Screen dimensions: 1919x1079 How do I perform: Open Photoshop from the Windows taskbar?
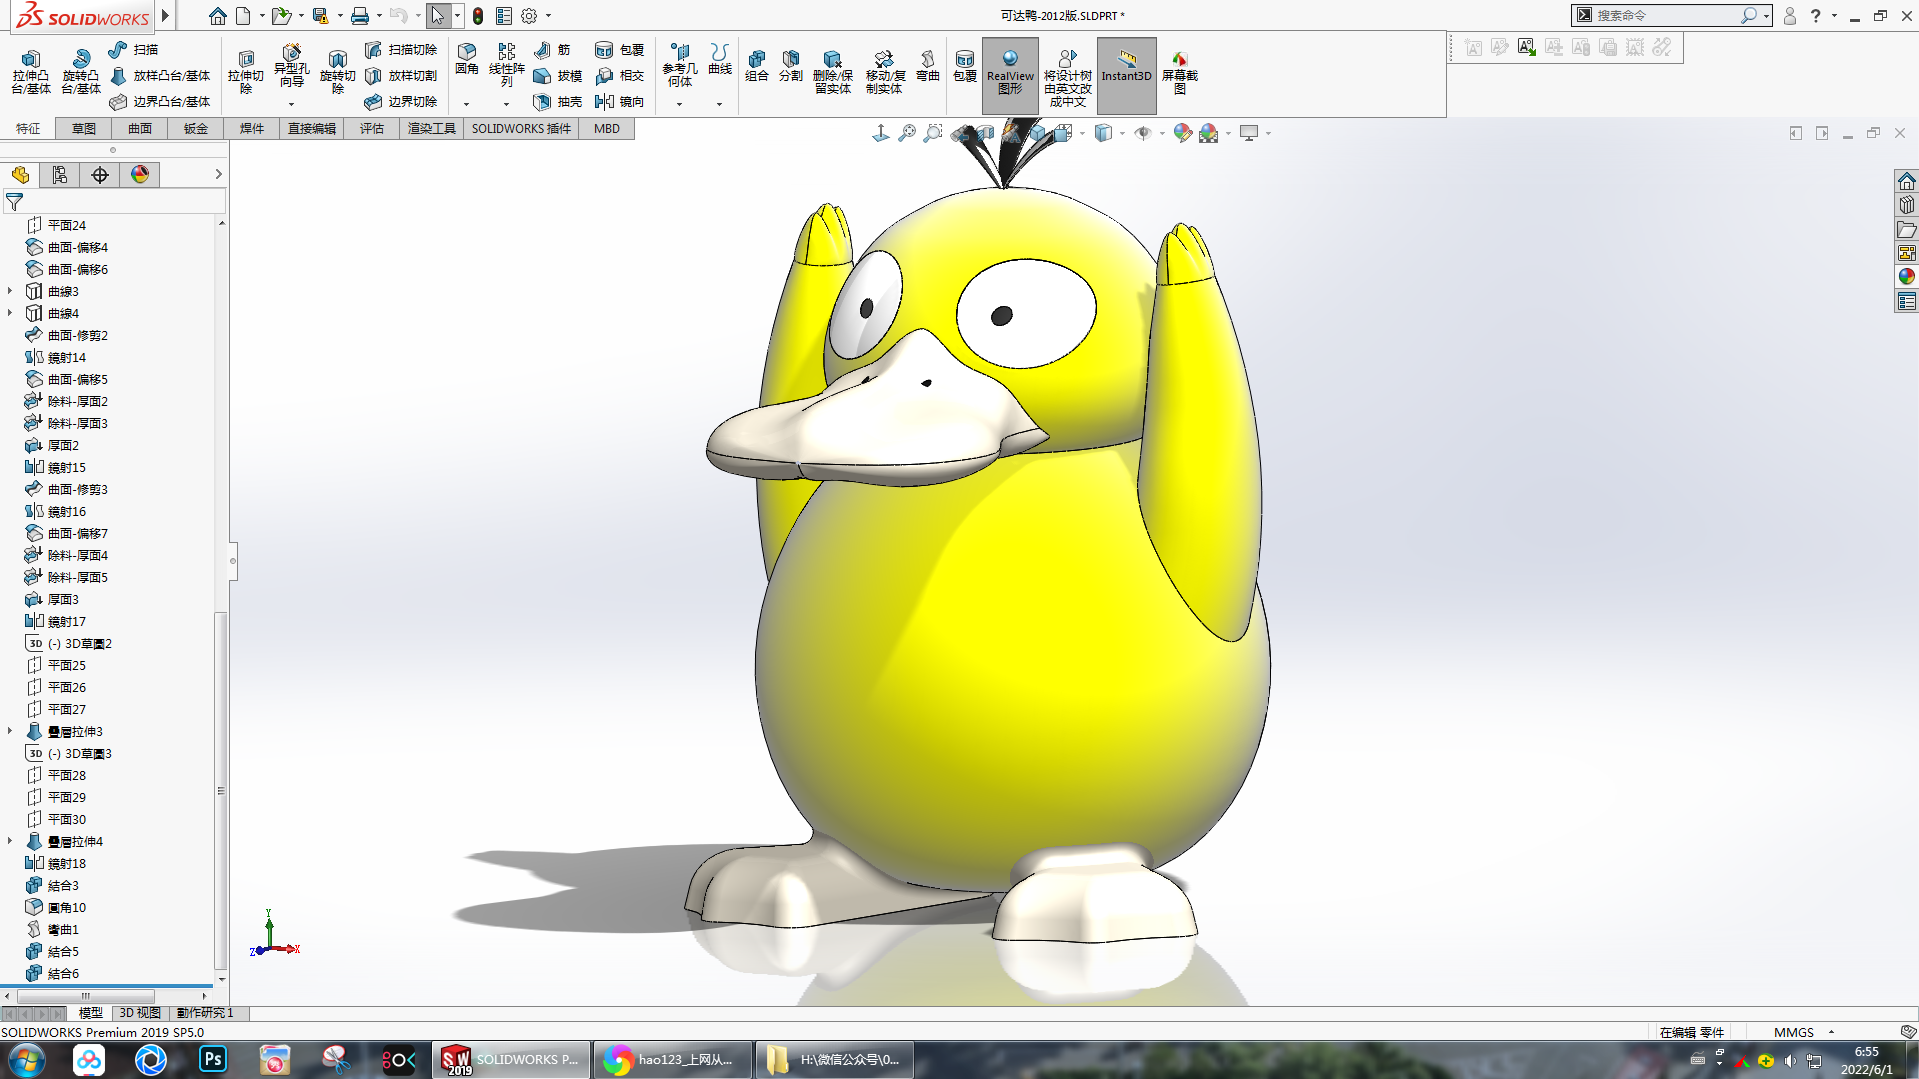(213, 1059)
